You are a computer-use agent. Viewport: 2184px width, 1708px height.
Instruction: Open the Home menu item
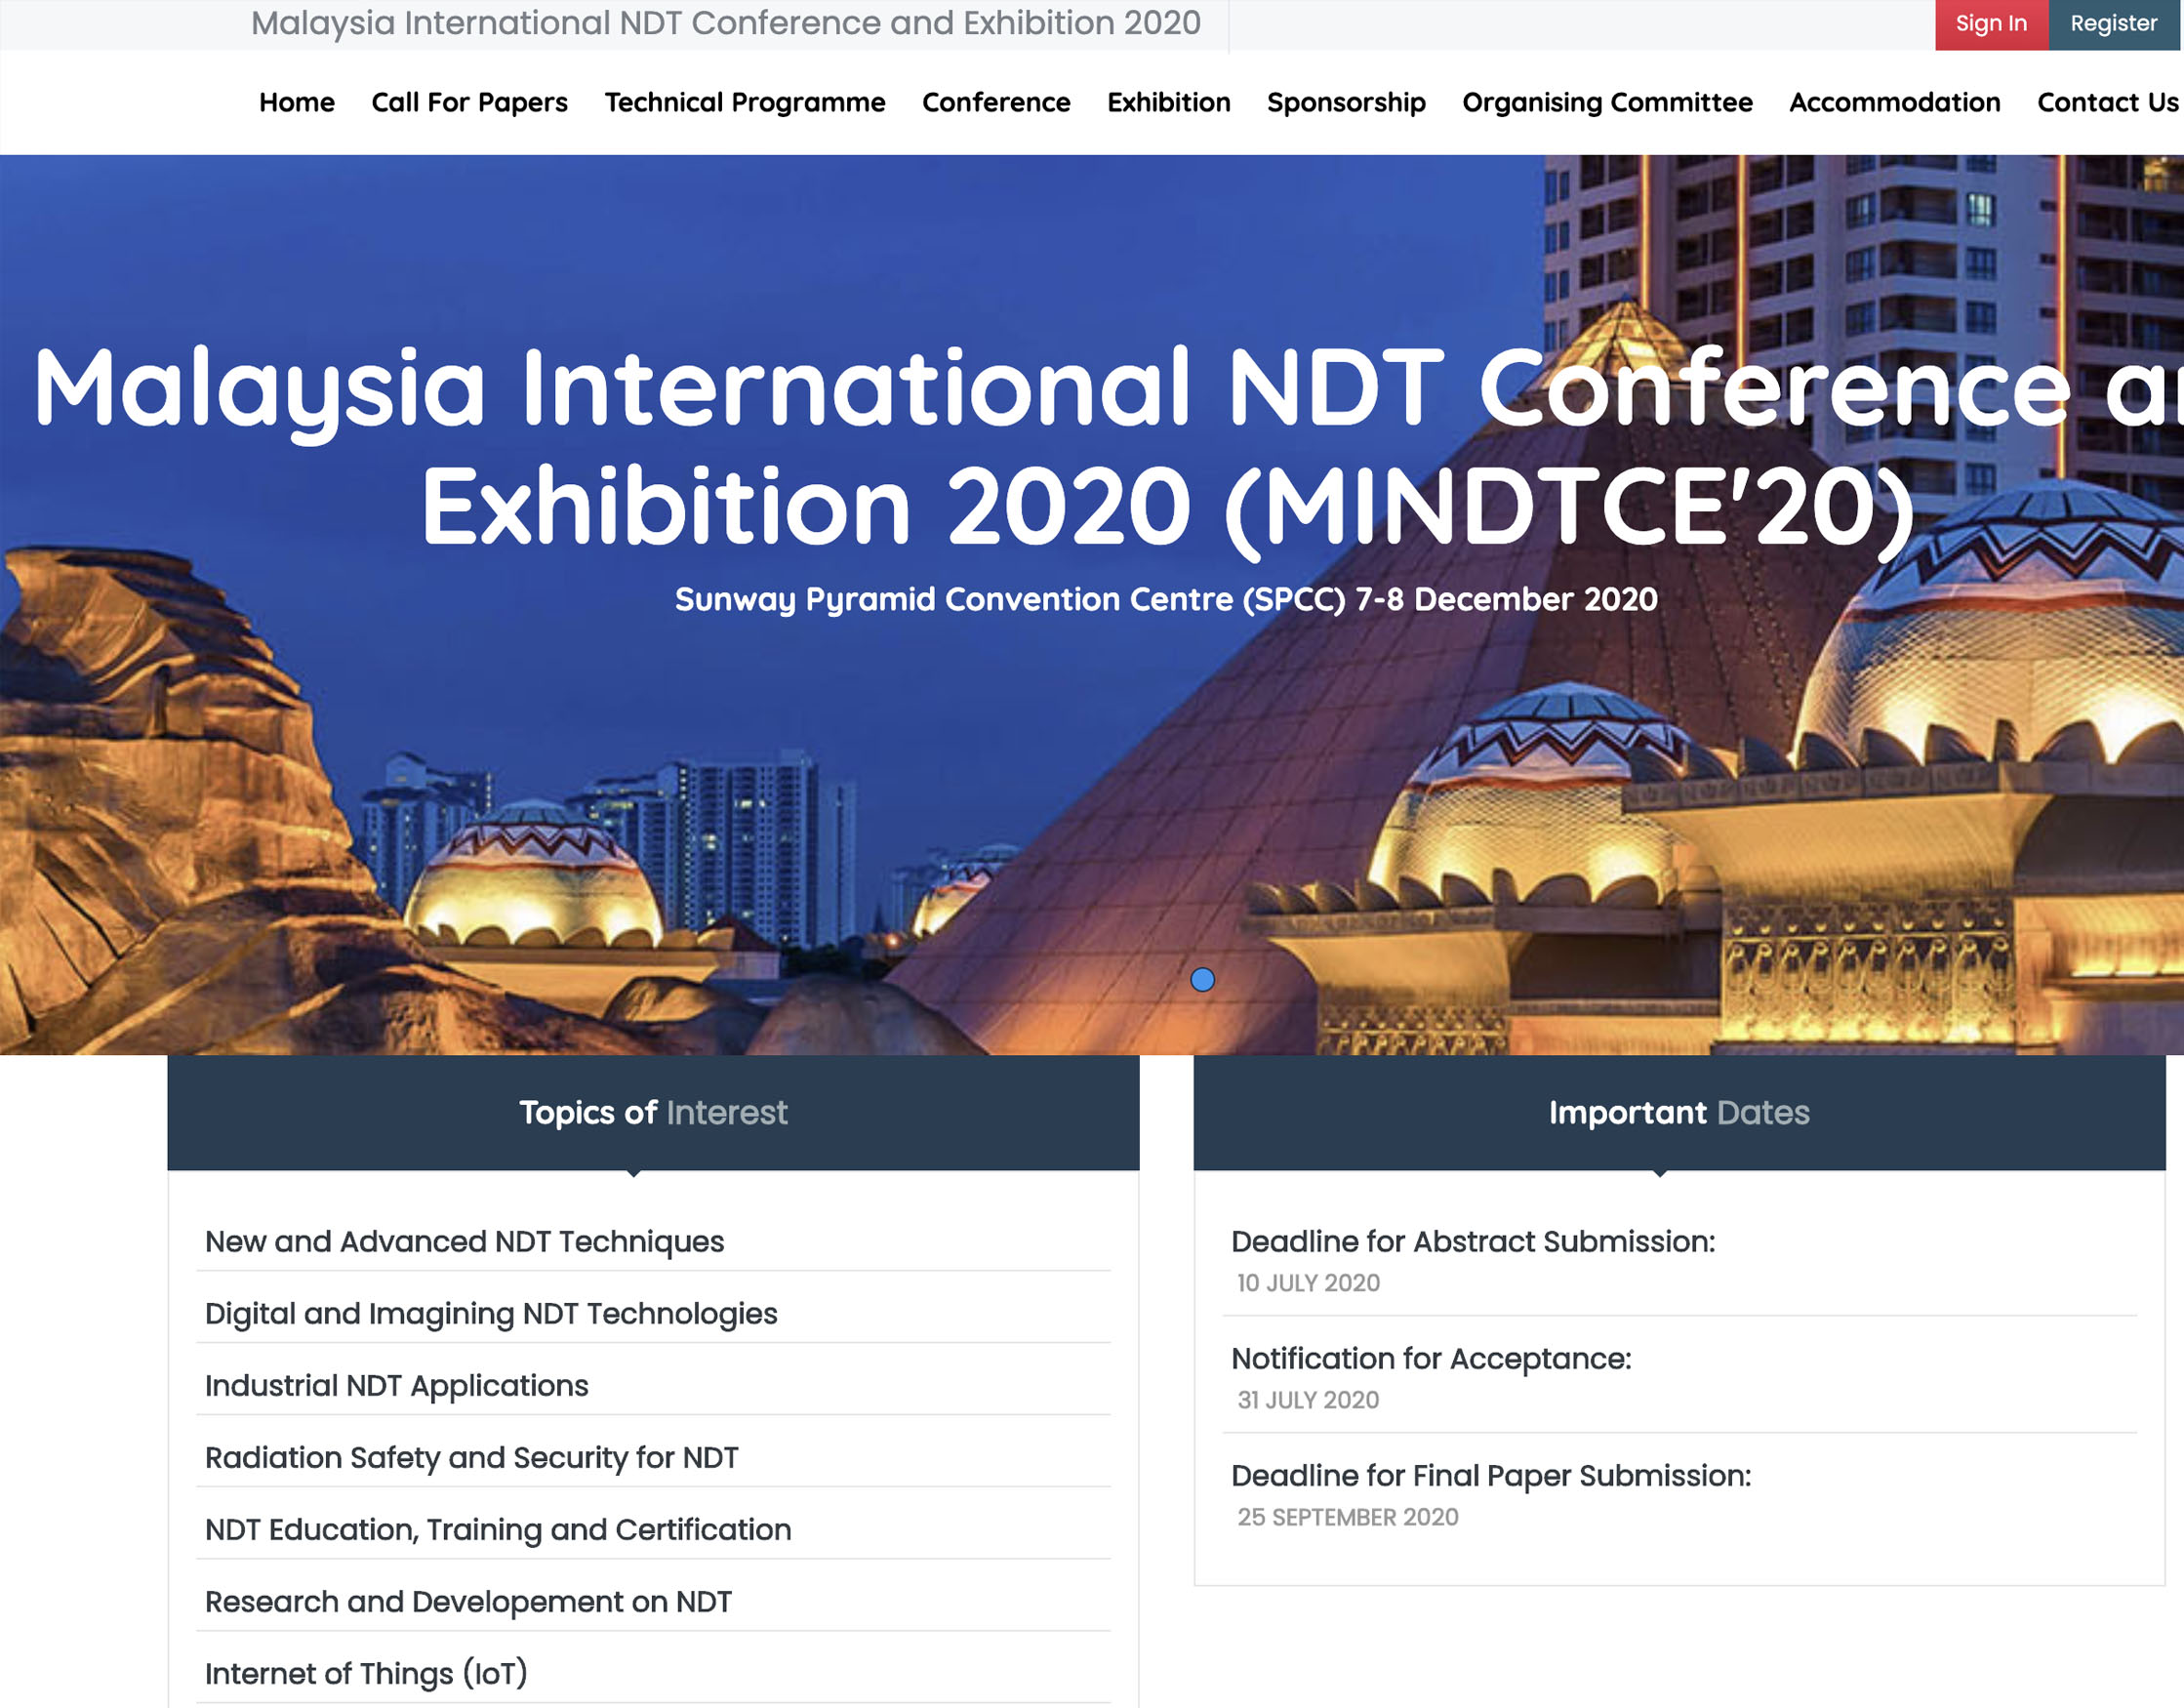coord(296,102)
